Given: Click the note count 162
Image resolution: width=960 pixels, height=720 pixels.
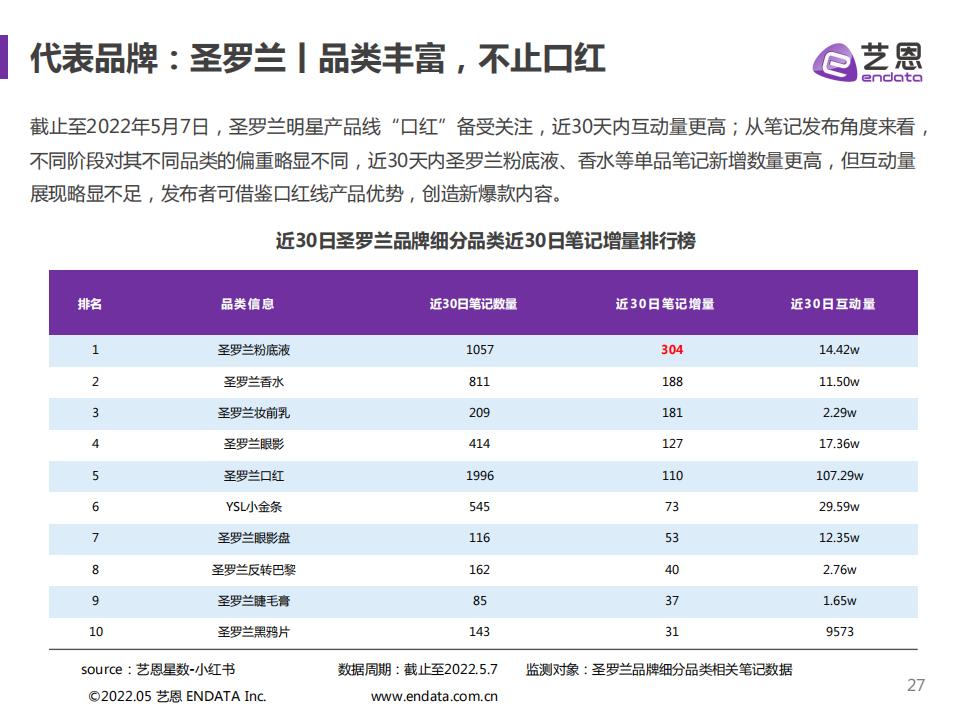Looking at the screenshot, I should pyautogui.click(x=479, y=569).
